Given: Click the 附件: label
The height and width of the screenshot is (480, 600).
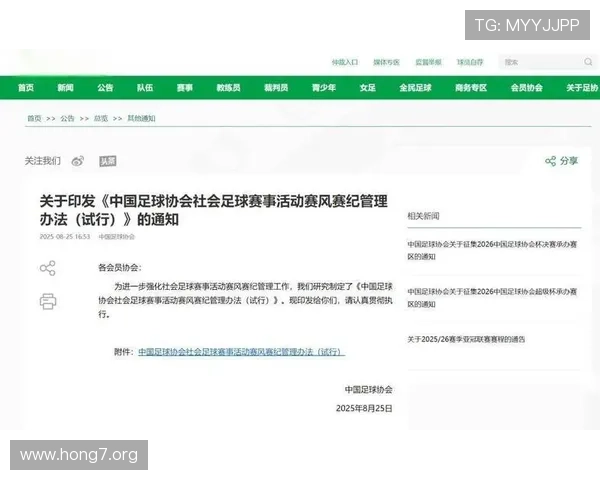Looking at the screenshot, I should tap(124, 352).
